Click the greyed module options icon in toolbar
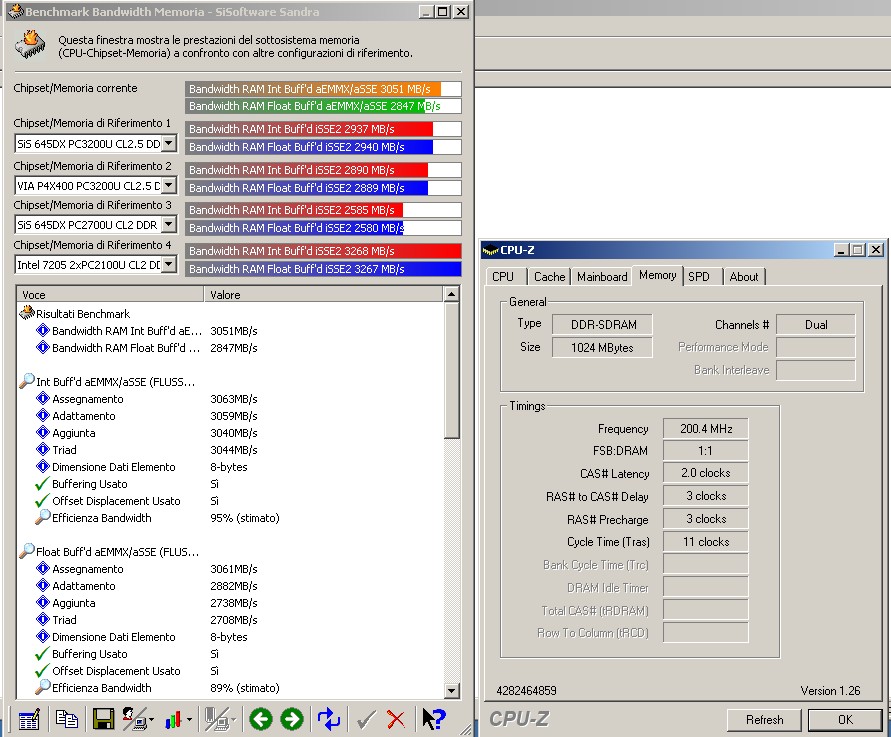 click(x=216, y=719)
